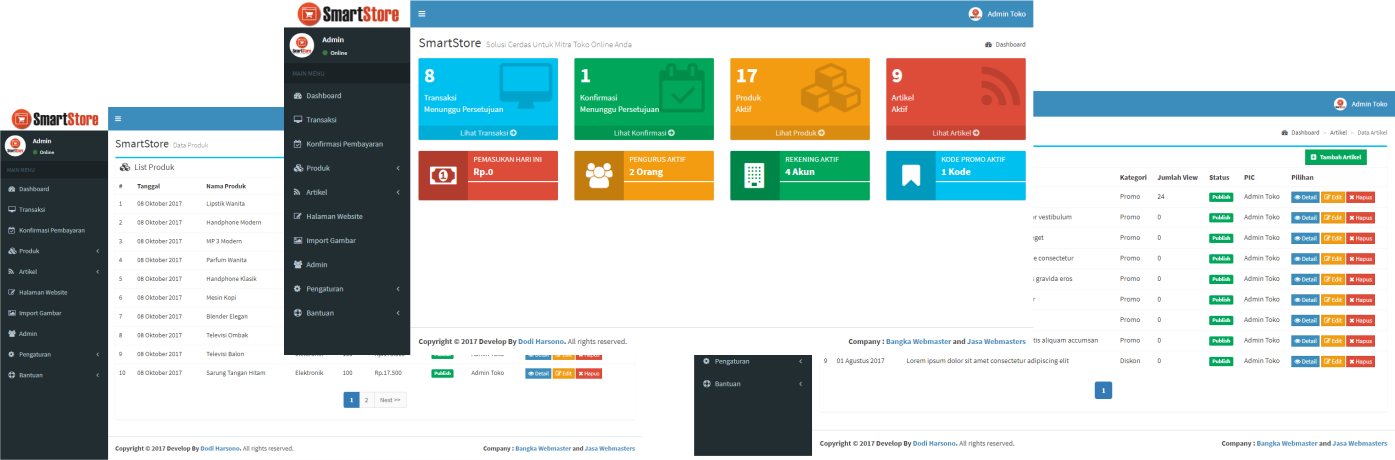The width and height of the screenshot is (1395, 460).
Task: Click SmartStore logo in Data Produk window
Action: click(55, 119)
